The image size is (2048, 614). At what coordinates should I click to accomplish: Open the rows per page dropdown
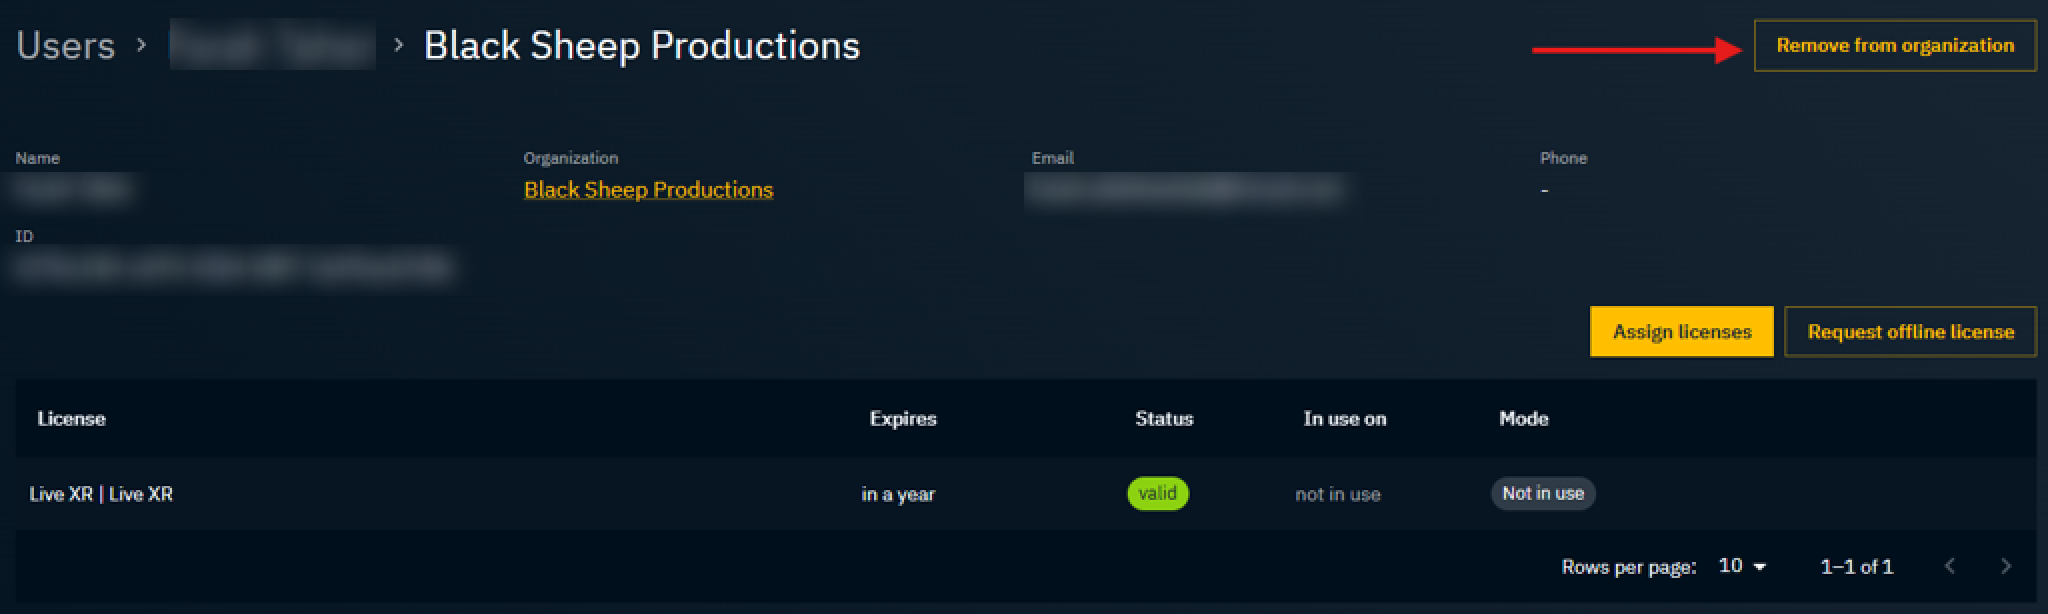coord(1742,566)
